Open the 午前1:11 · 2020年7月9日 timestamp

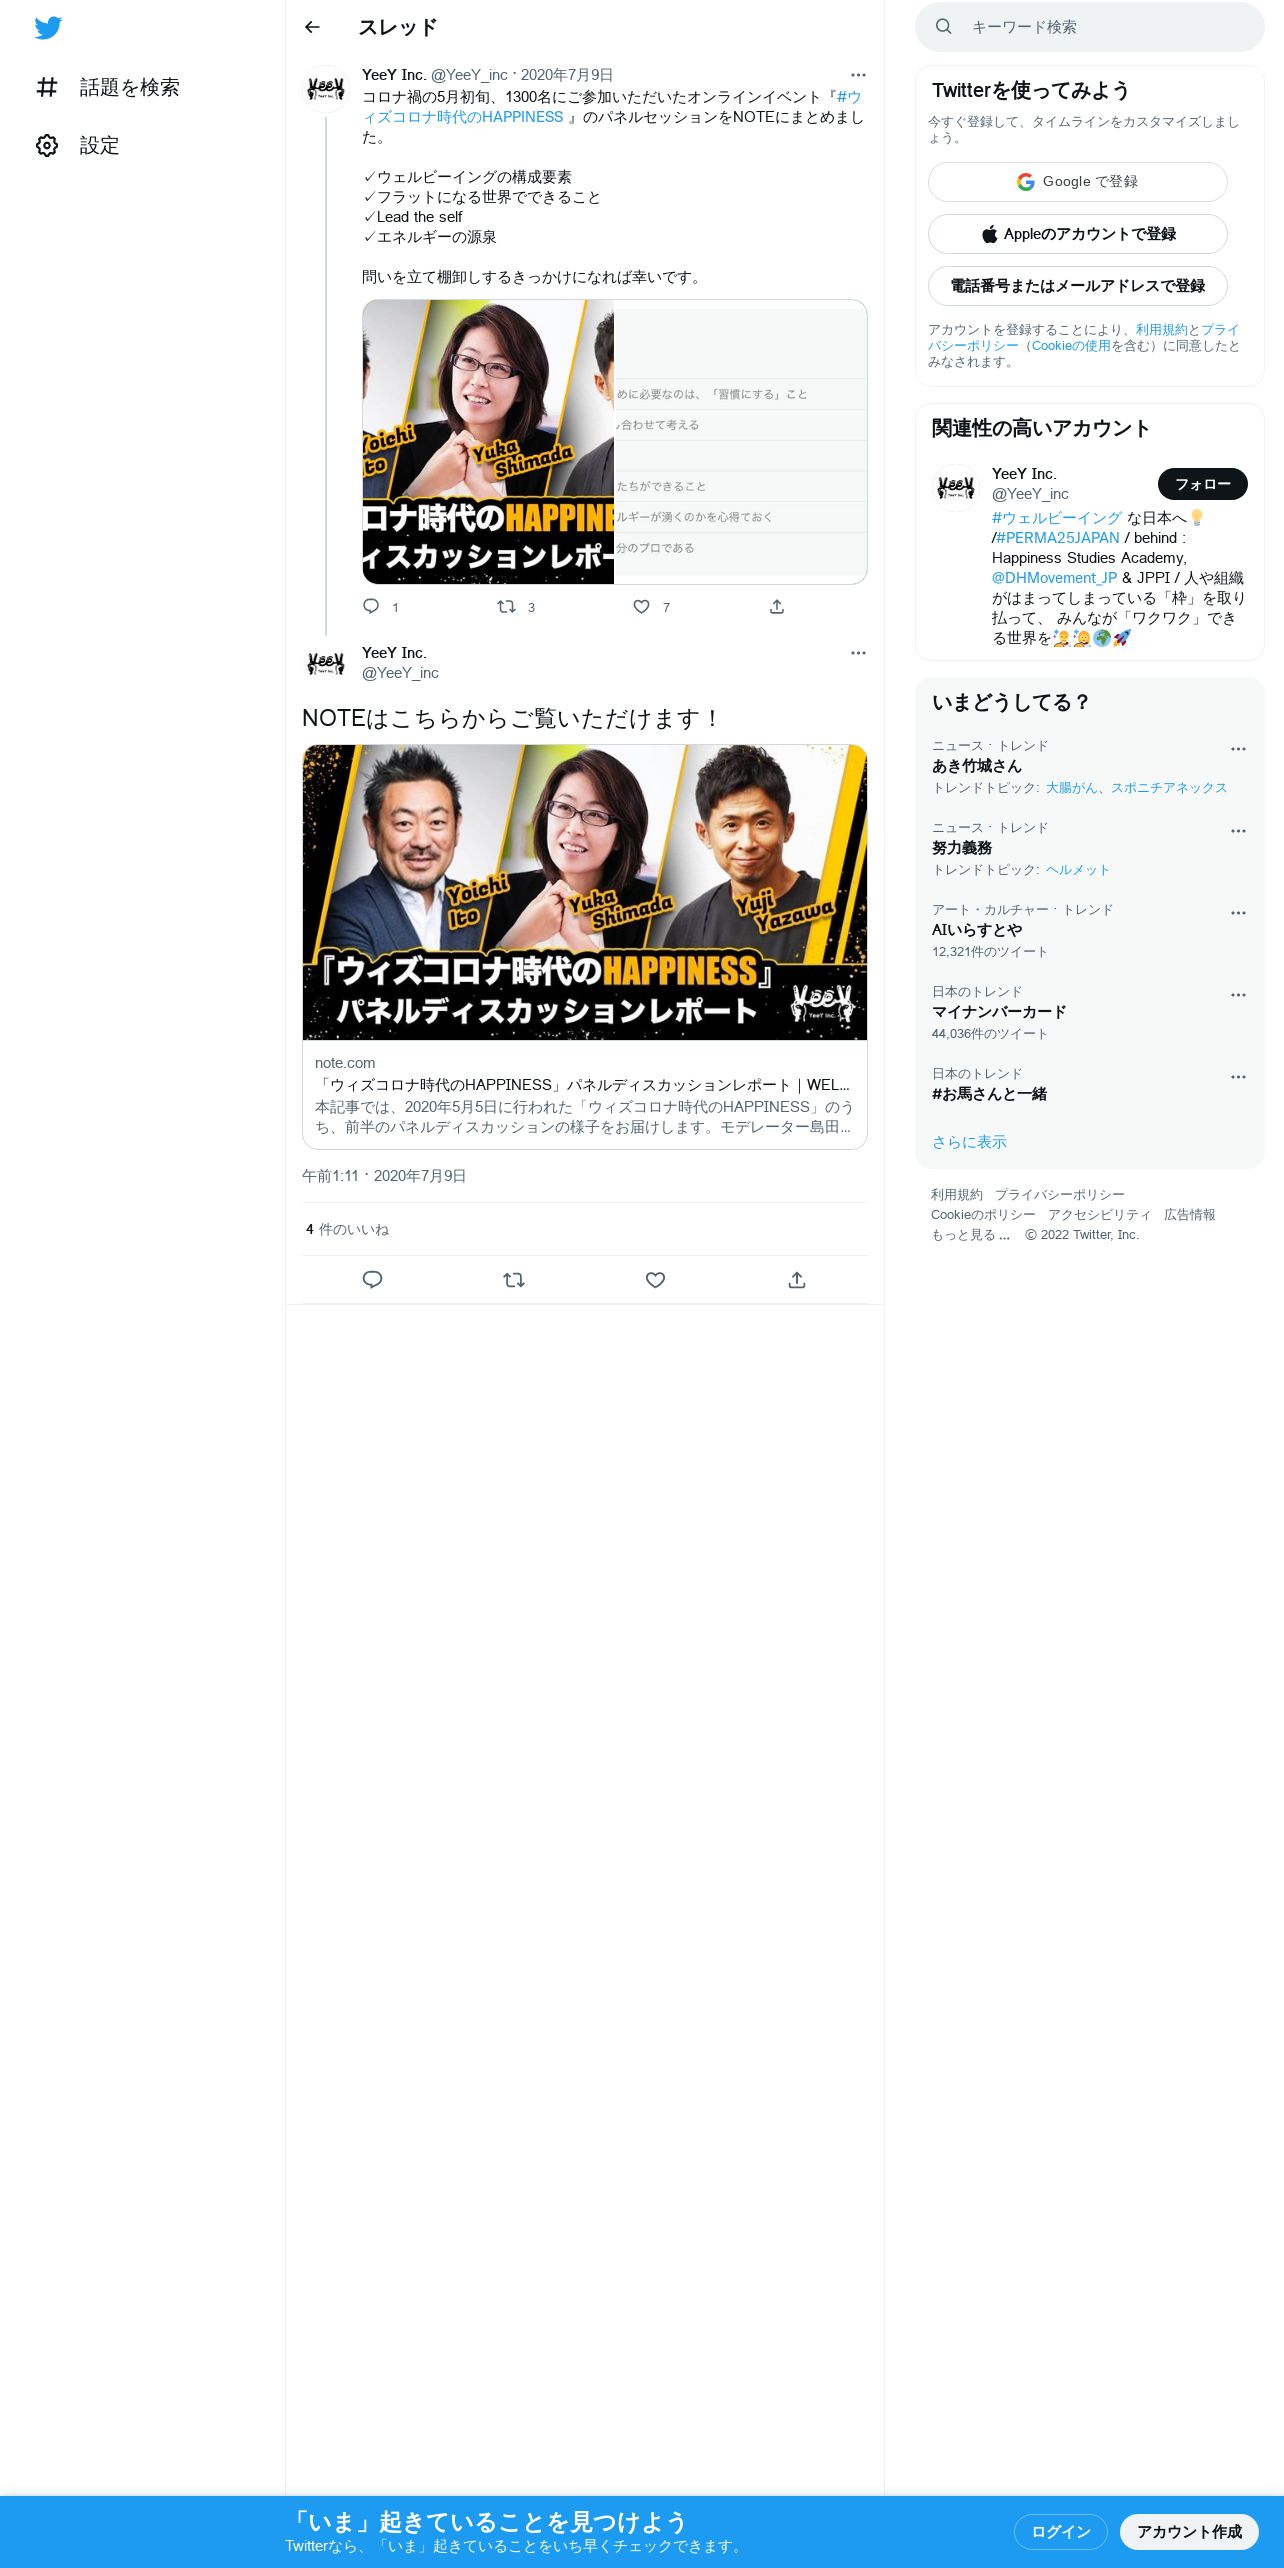click(384, 1176)
